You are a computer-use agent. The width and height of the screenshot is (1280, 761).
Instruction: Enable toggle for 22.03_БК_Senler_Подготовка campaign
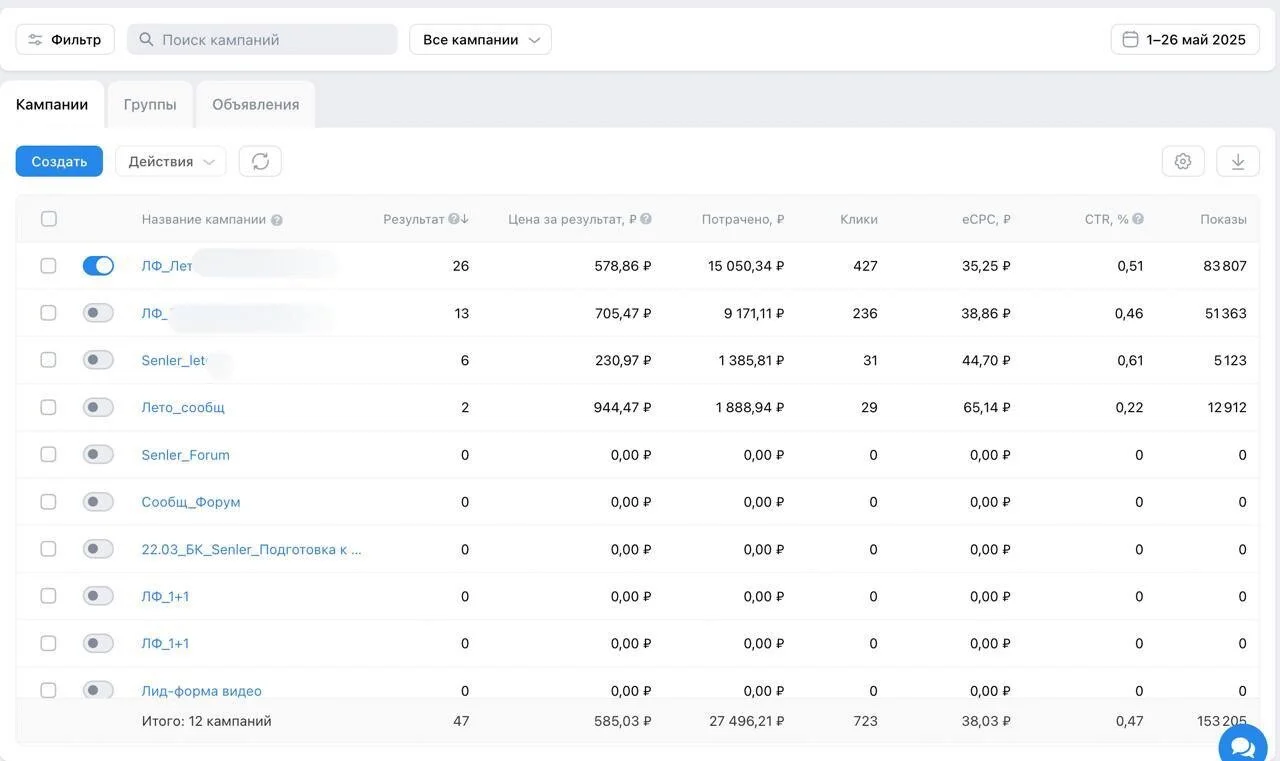point(98,548)
